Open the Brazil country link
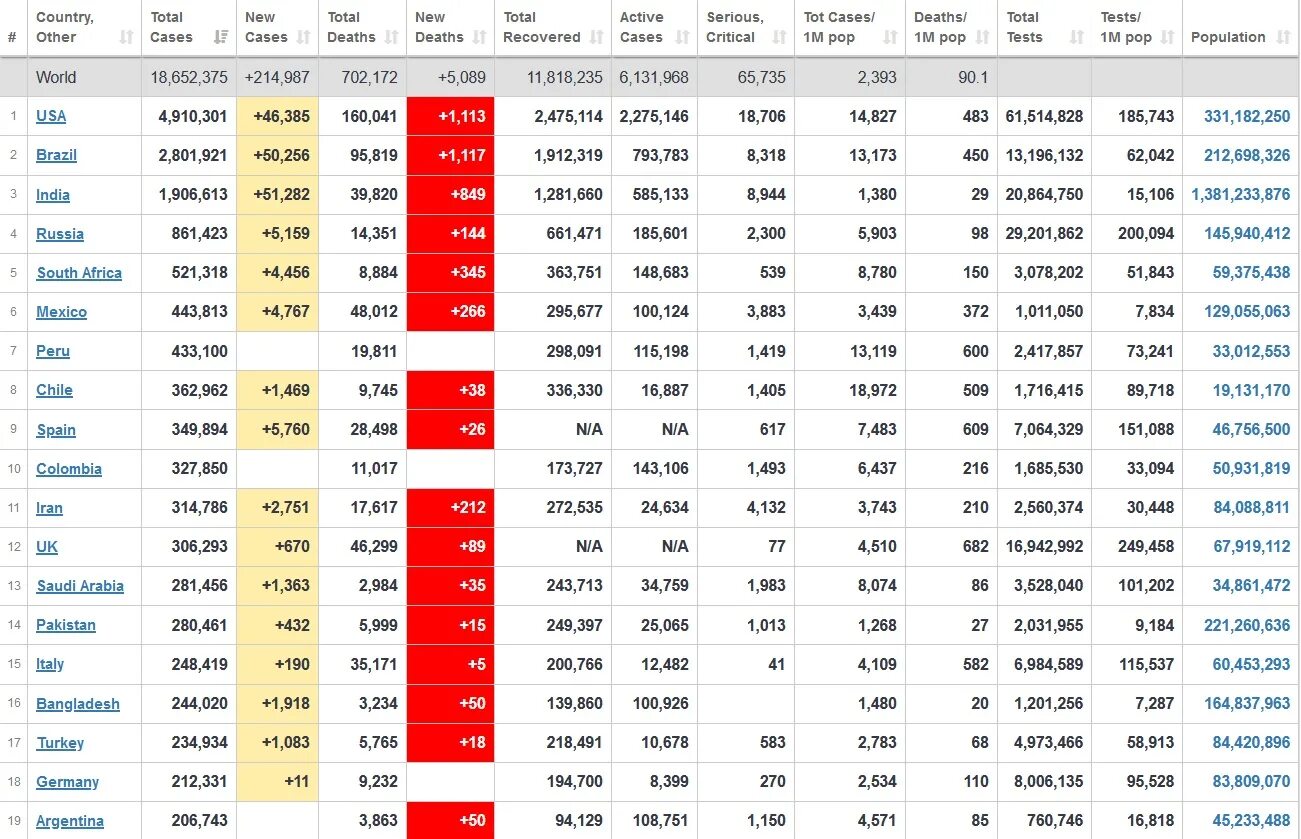The height and width of the screenshot is (839, 1301). tap(56, 155)
